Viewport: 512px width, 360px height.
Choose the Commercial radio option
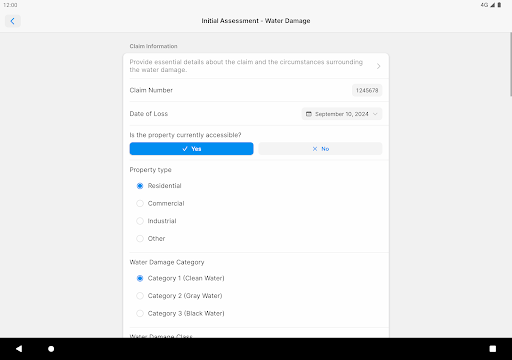(x=140, y=203)
